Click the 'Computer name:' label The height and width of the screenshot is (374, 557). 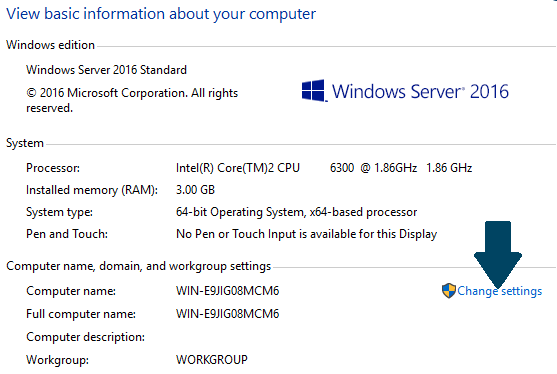click(x=71, y=291)
